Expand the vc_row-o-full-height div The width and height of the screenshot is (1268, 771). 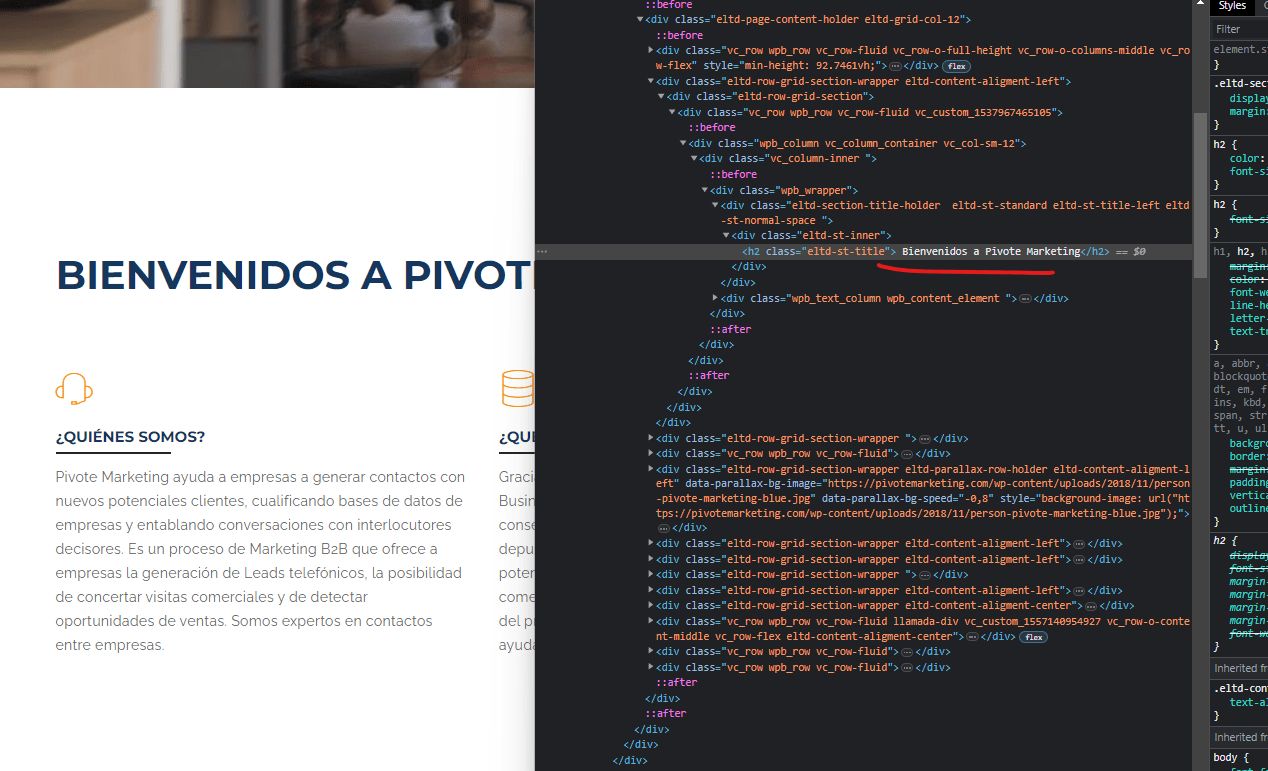[652, 50]
